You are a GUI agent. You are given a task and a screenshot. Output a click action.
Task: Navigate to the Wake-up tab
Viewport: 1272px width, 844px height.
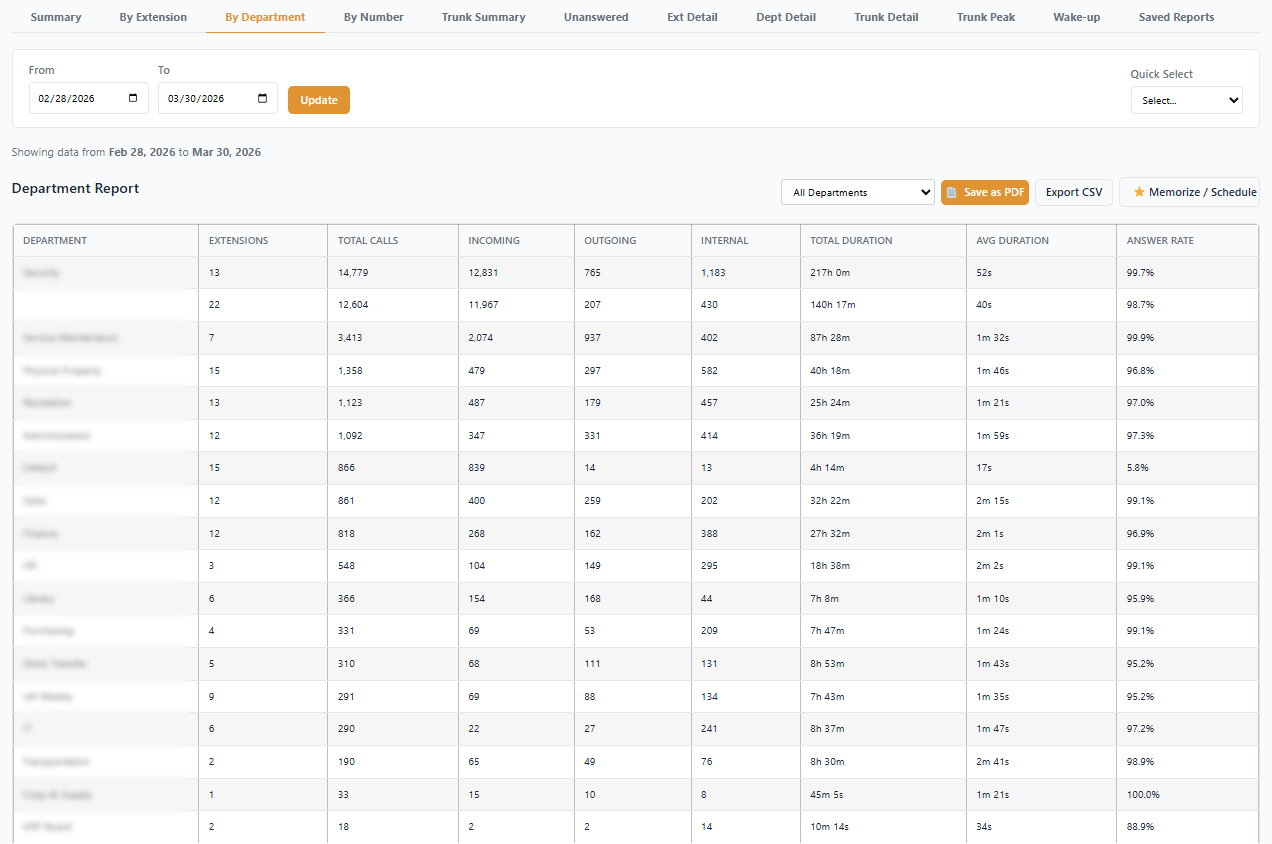pos(1076,17)
